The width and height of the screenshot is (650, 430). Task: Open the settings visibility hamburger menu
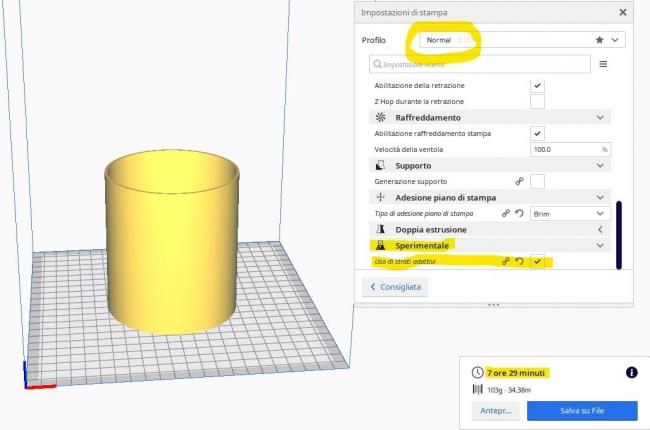pos(603,64)
